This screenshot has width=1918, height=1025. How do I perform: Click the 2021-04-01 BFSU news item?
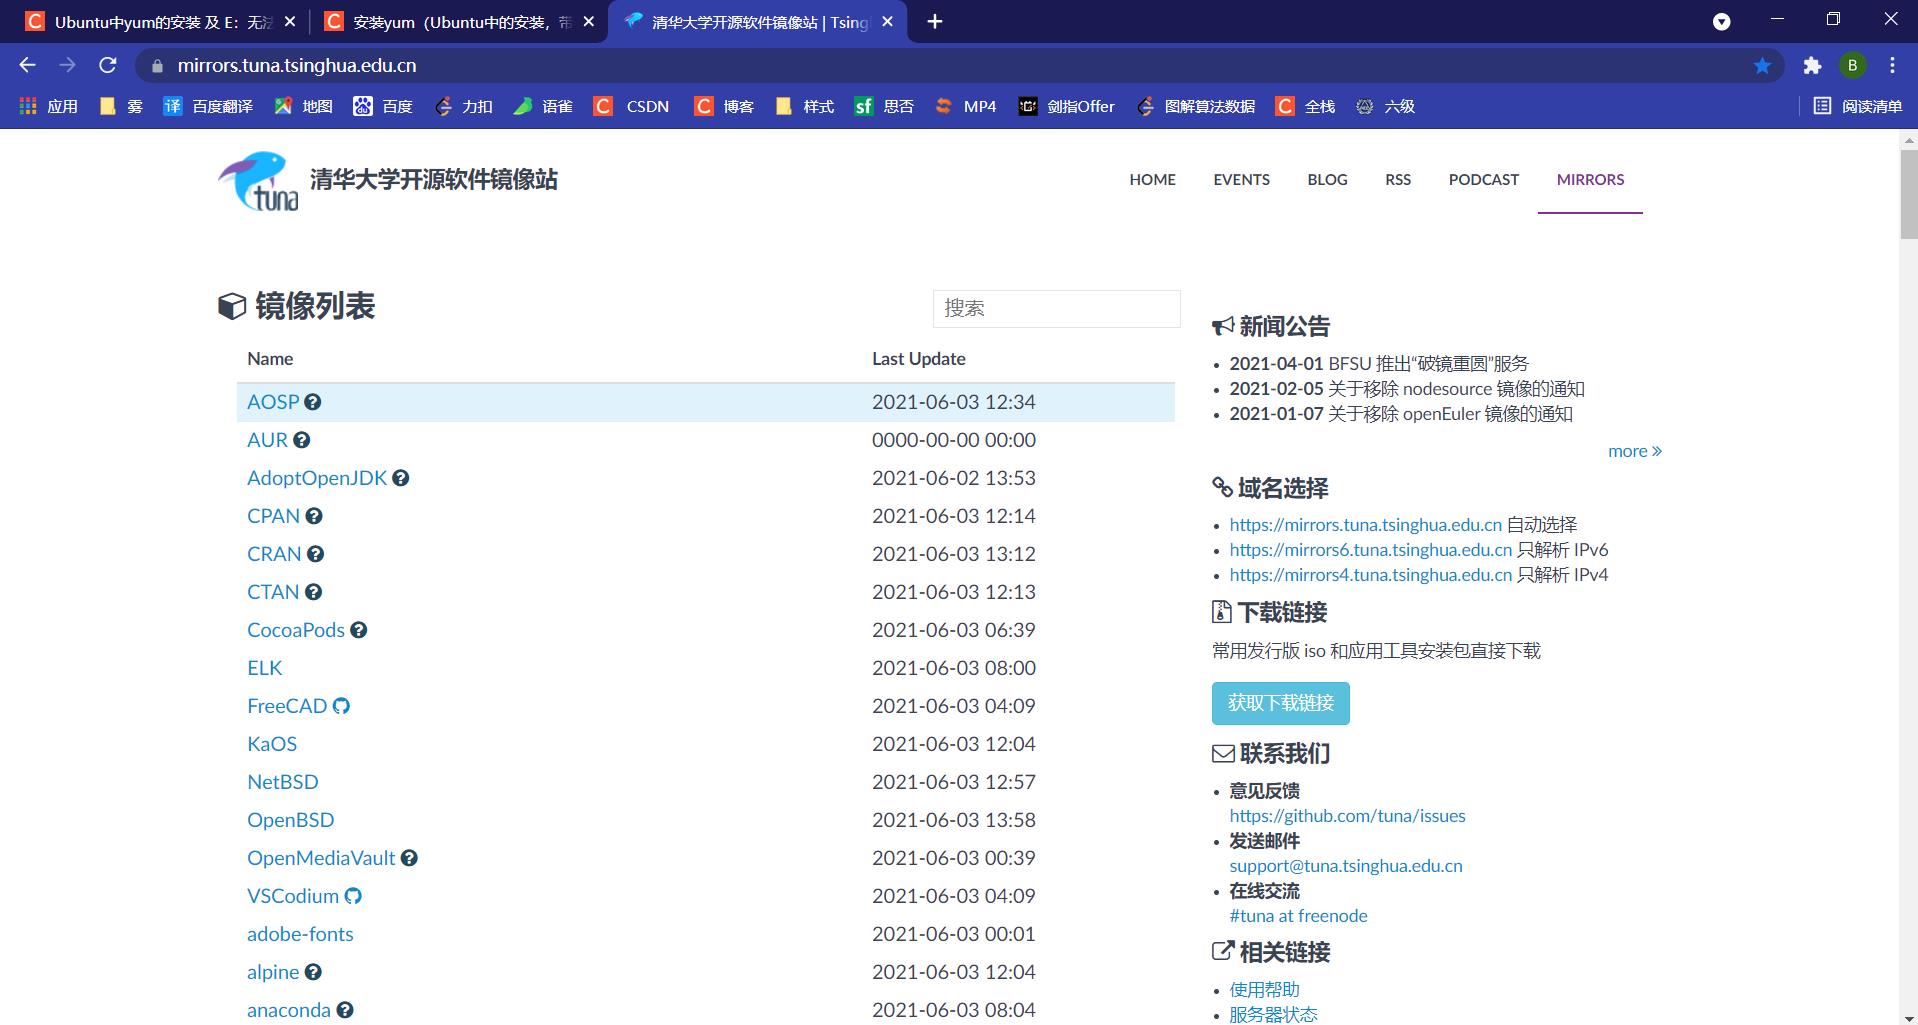(1379, 364)
